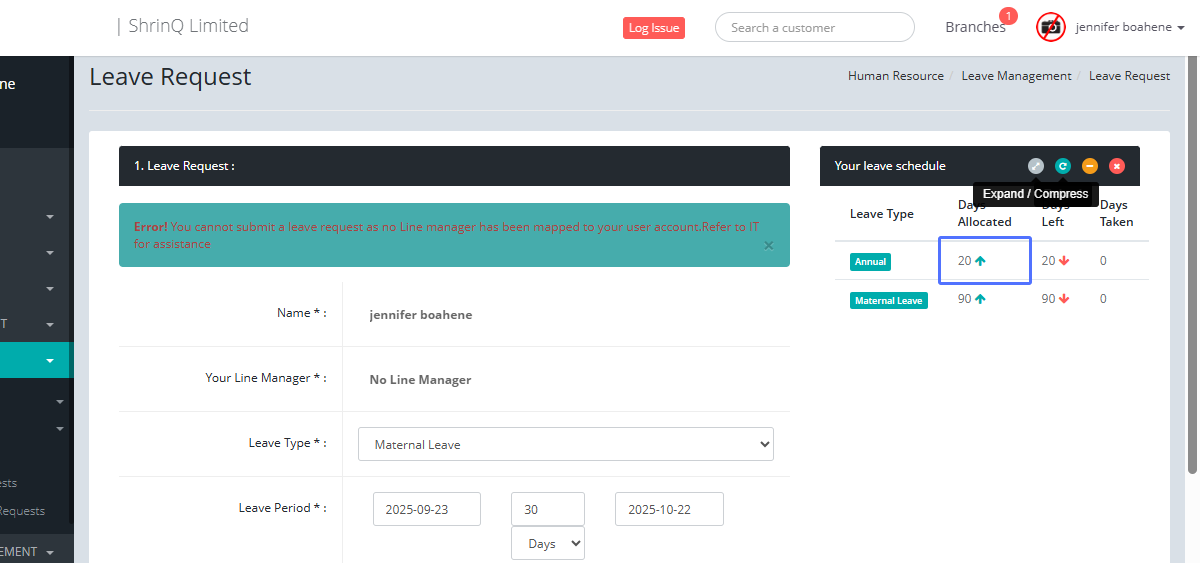1200x563 pixels.
Task: Click the Expand / Compress panel icon
Action: 1036,166
